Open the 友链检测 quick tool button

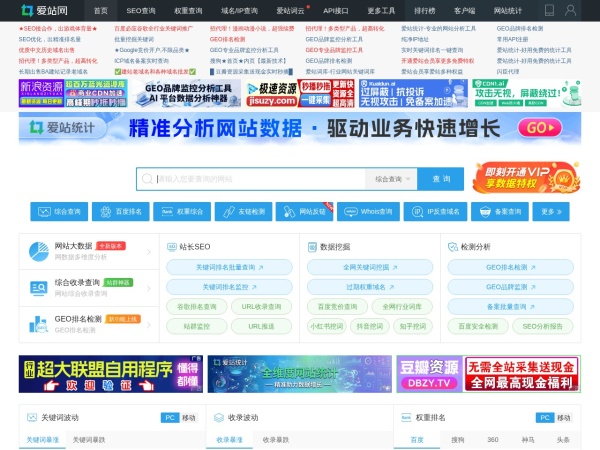tap(243, 212)
